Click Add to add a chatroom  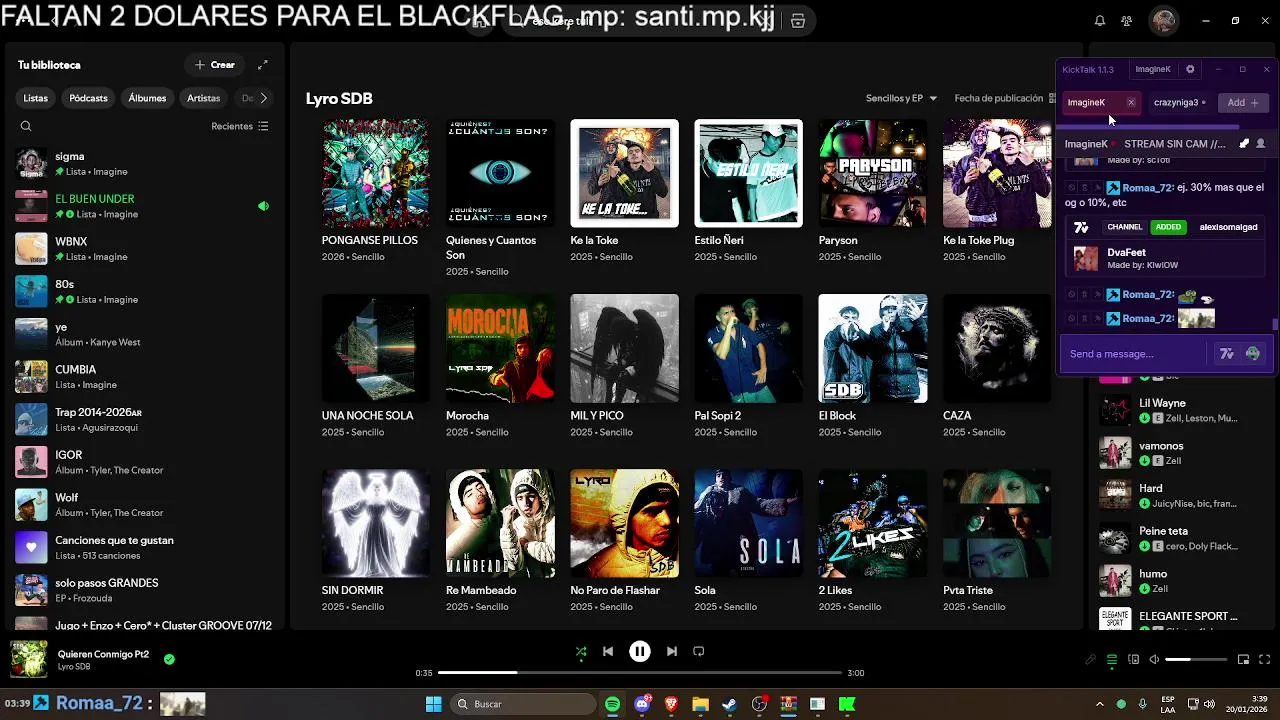(x=1243, y=102)
